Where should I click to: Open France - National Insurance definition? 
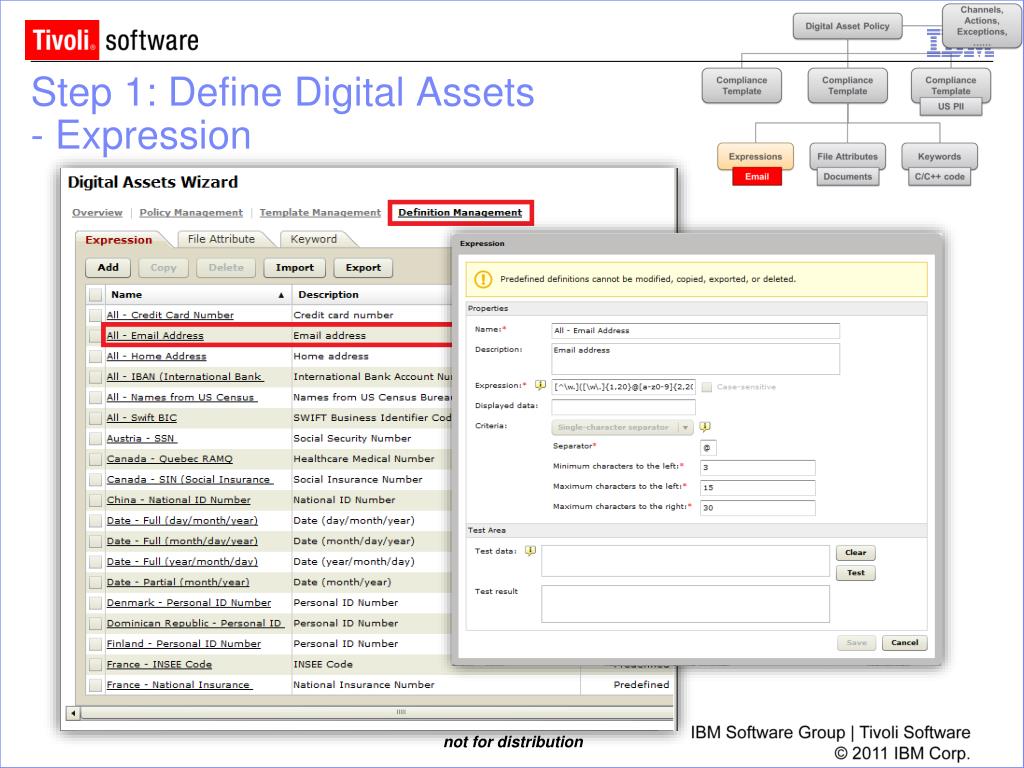tap(179, 685)
